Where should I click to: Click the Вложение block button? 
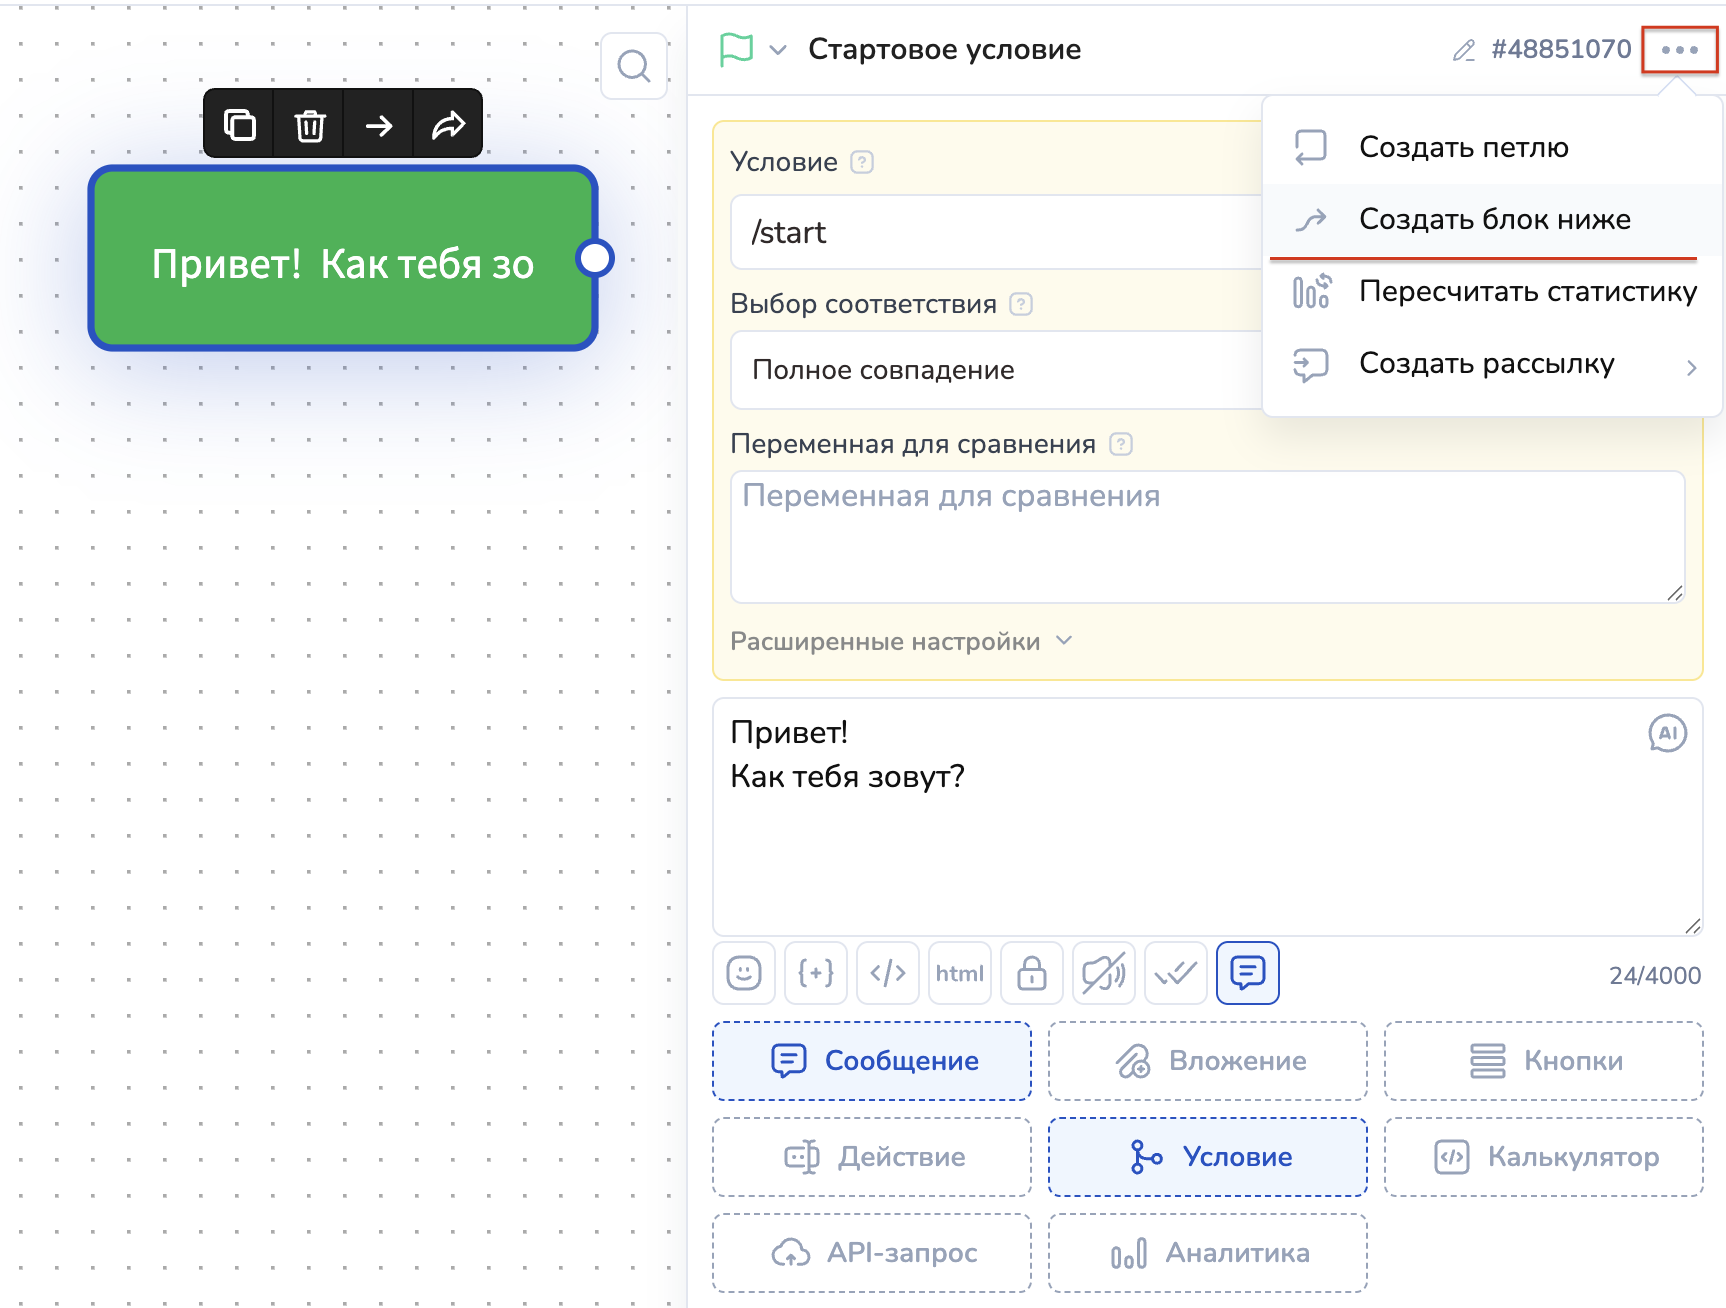tap(1207, 1061)
